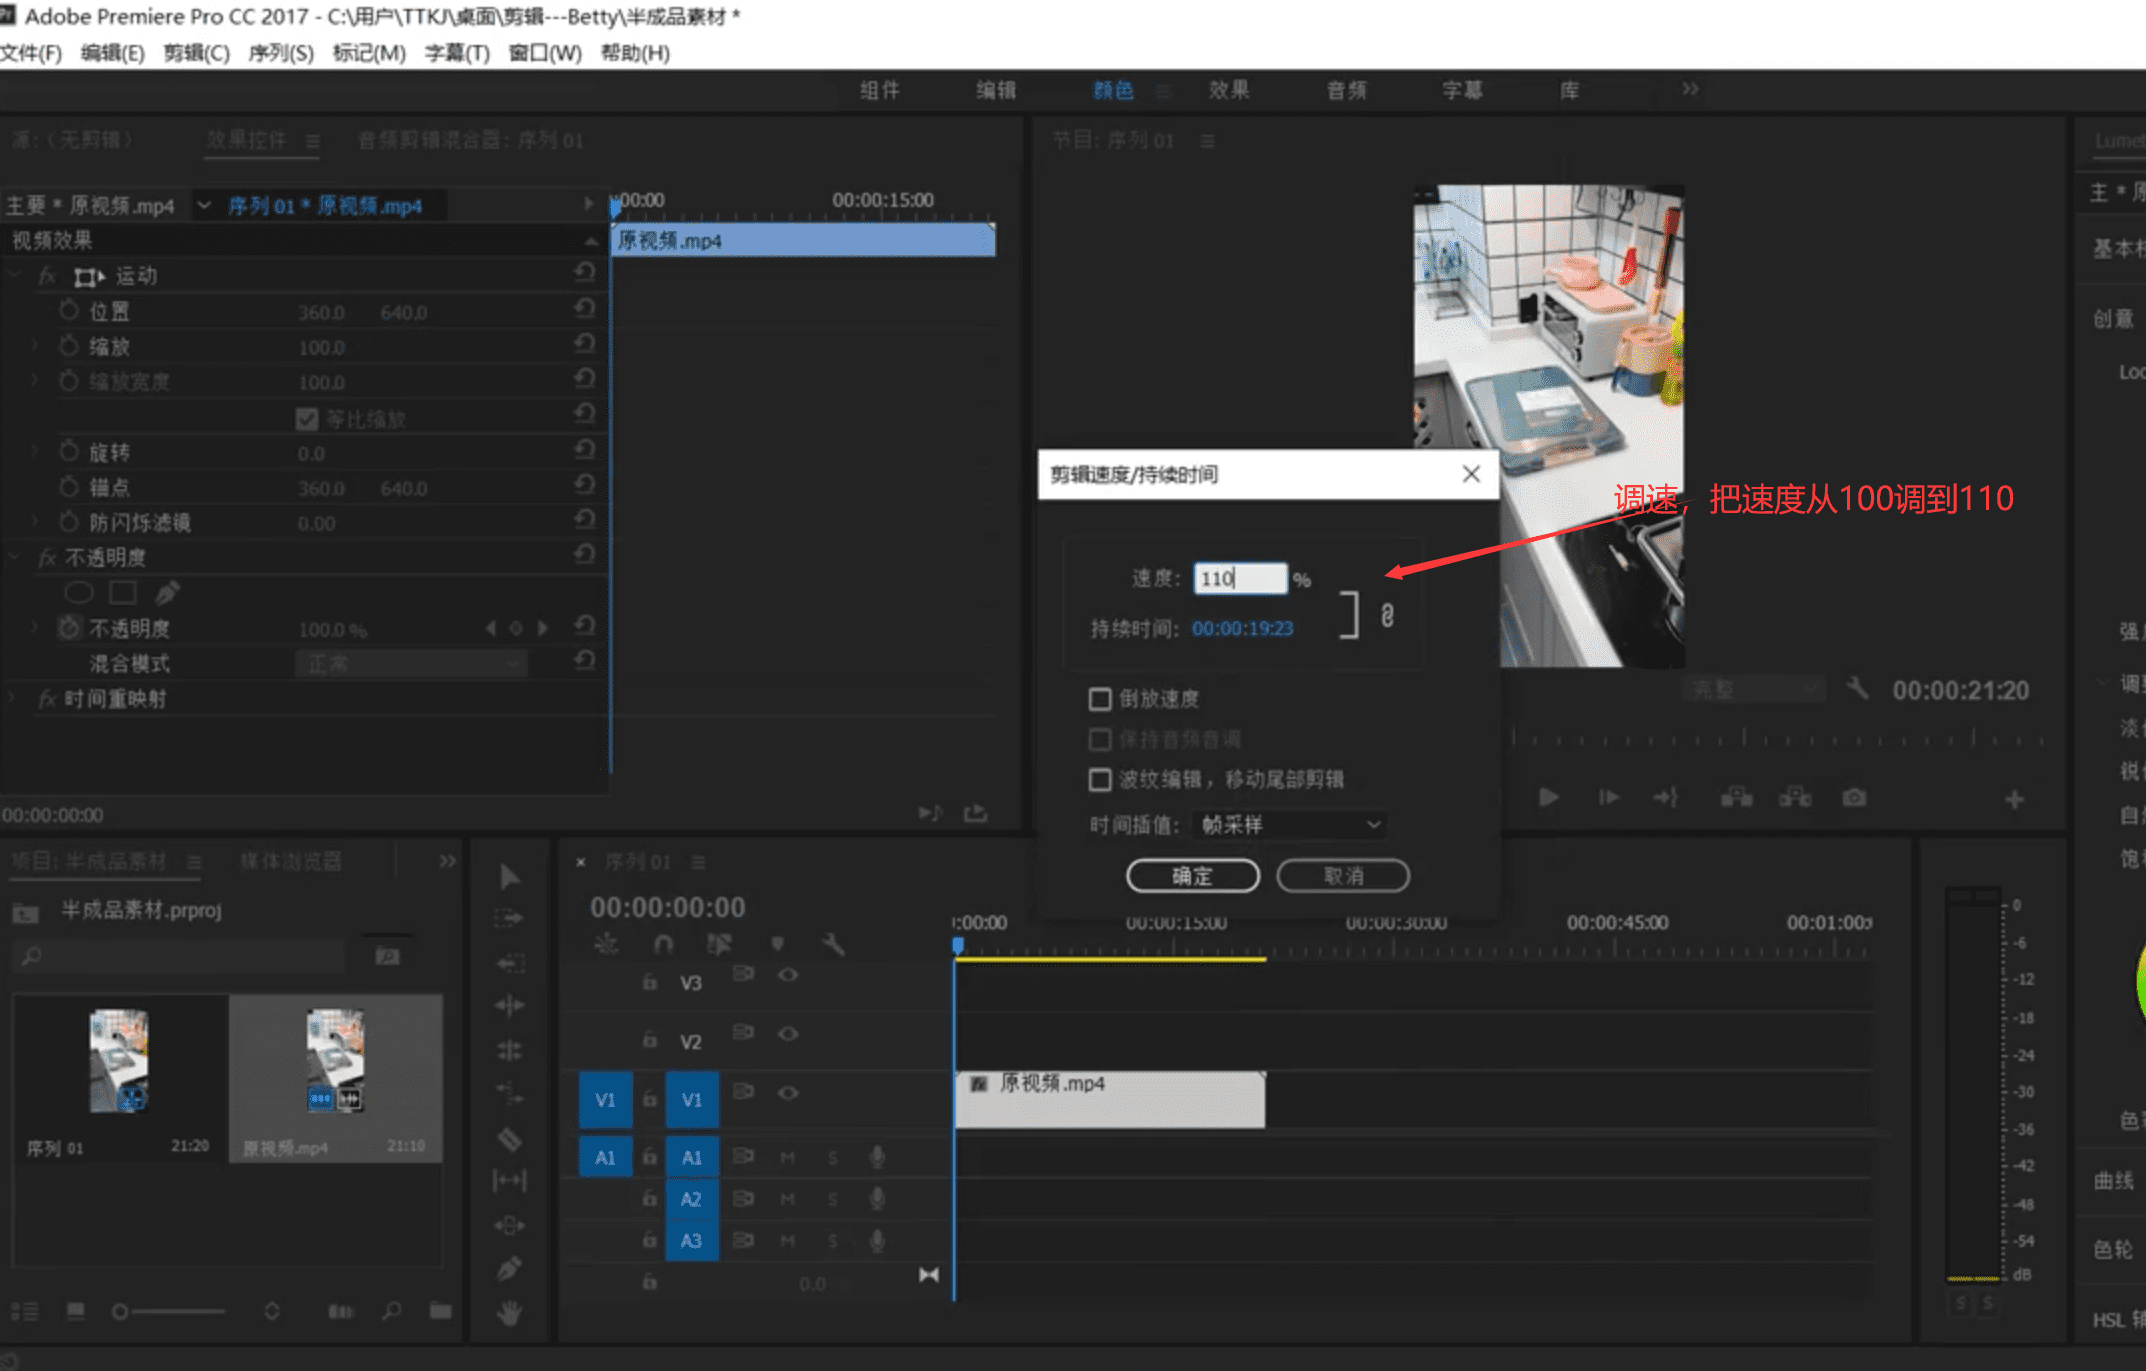Open the Blend Mode dropdown
The height and width of the screenshot is (1371, 2146).
point(411,663)
